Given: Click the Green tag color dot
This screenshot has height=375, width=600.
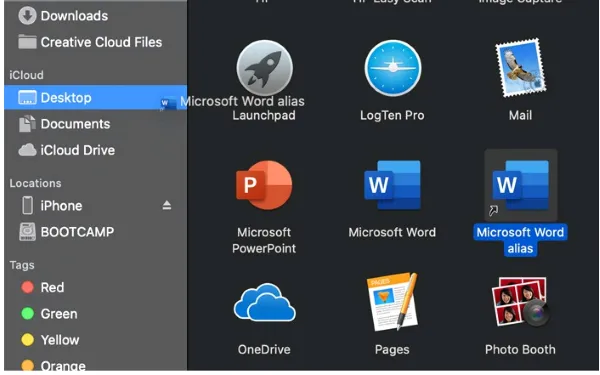Looking at the screenshot, I should click(x=28, y=314).
